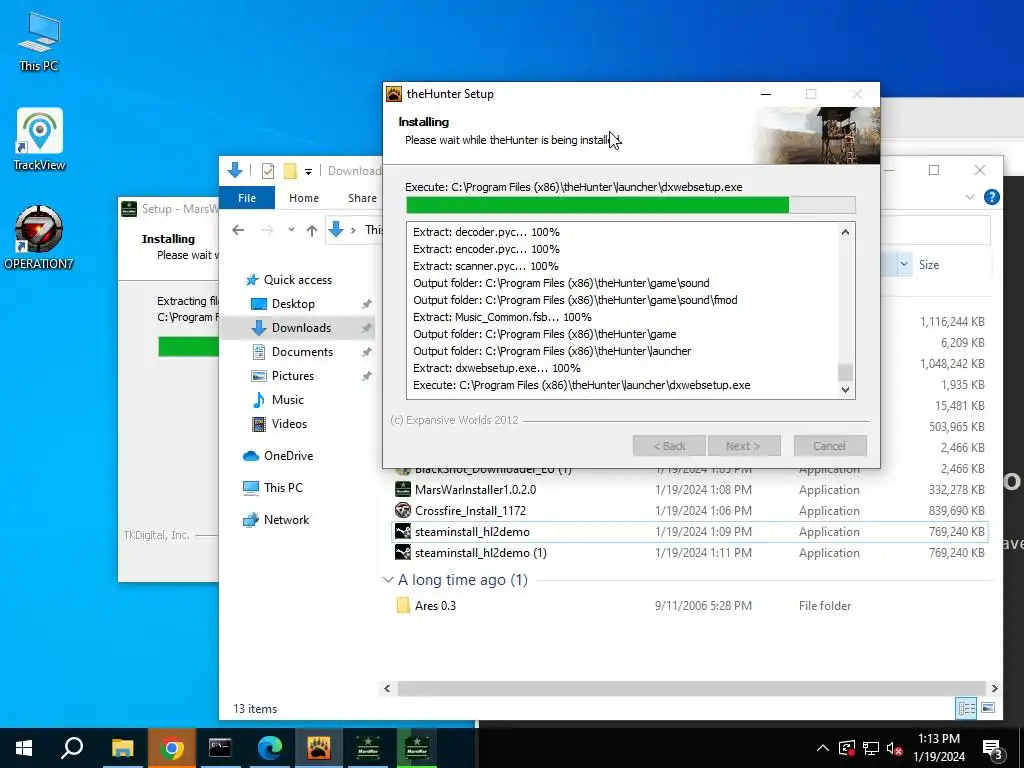Viewport: 1024px width, 768px height.
Task: Close the Downloads Explorer window
Action: (x=980, y=170)
